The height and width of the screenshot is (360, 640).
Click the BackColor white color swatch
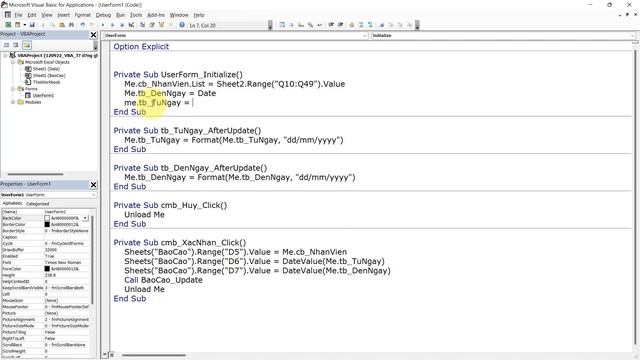coord(47,218)
